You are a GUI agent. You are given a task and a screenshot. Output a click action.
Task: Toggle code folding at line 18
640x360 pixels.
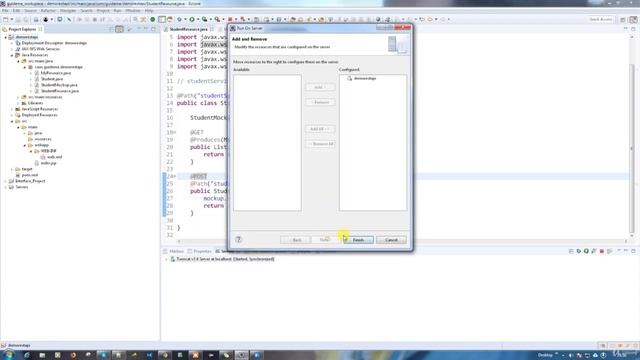click(175, 132)
